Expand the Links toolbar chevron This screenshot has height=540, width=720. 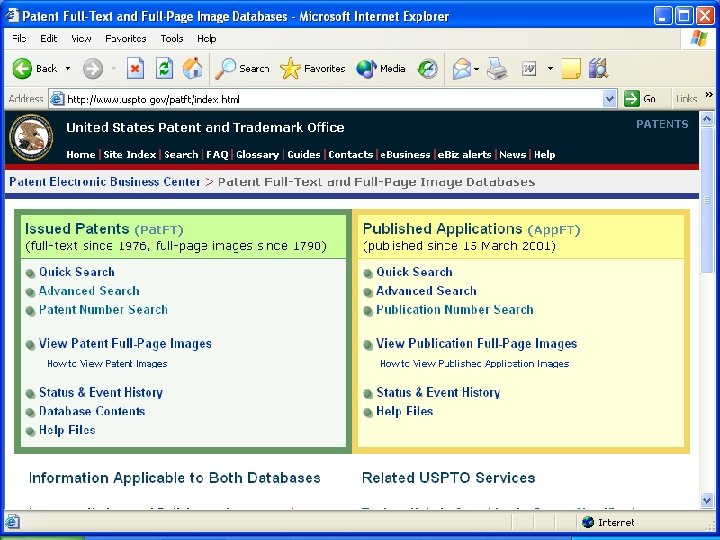point(709,95)
